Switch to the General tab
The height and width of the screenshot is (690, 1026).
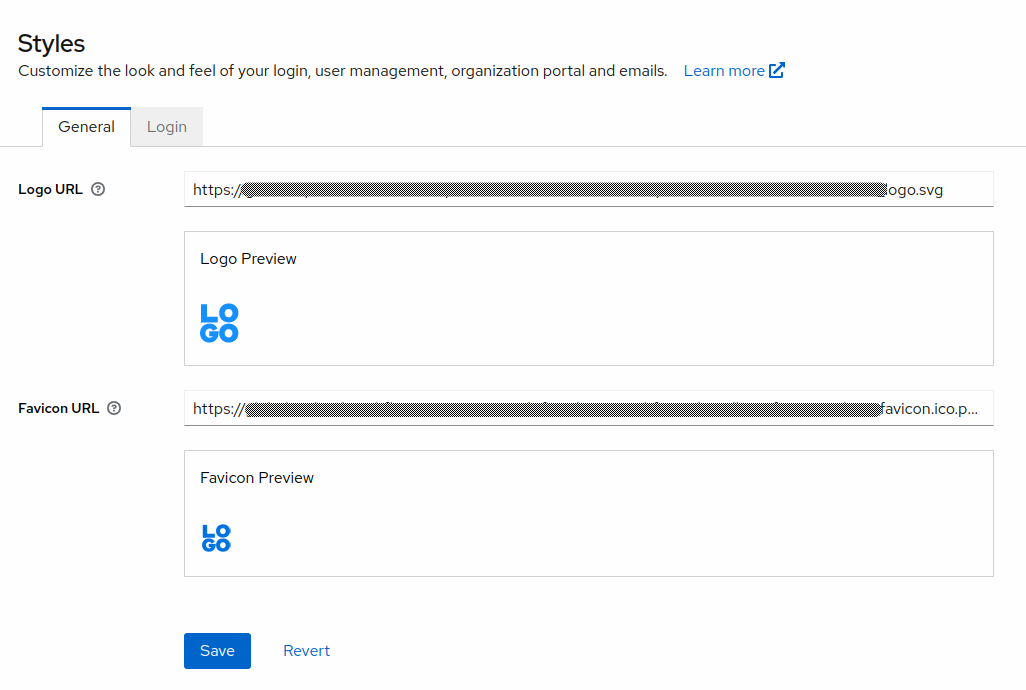click(x=87, y=127)
